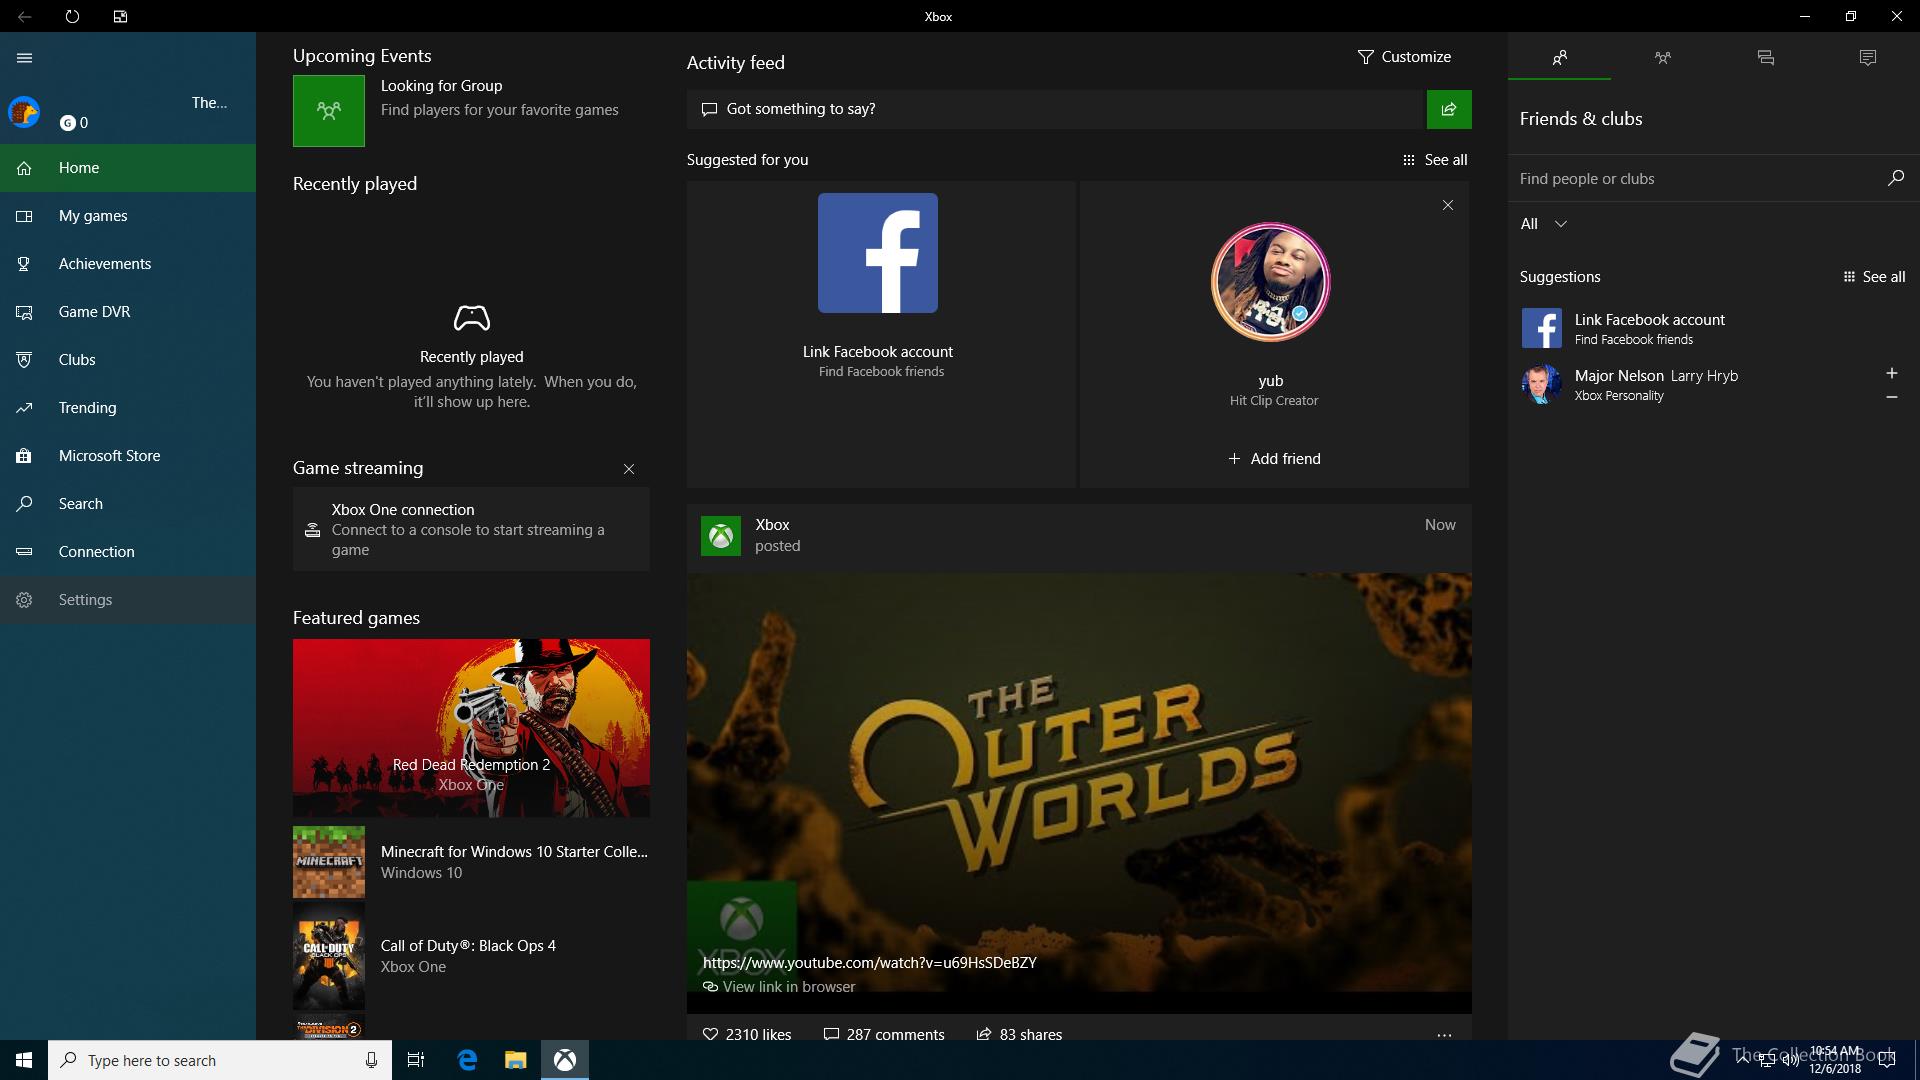Share the Xbox post (83 shares)
Screen dimensions: 1920x1080
coord(1019,1034)
